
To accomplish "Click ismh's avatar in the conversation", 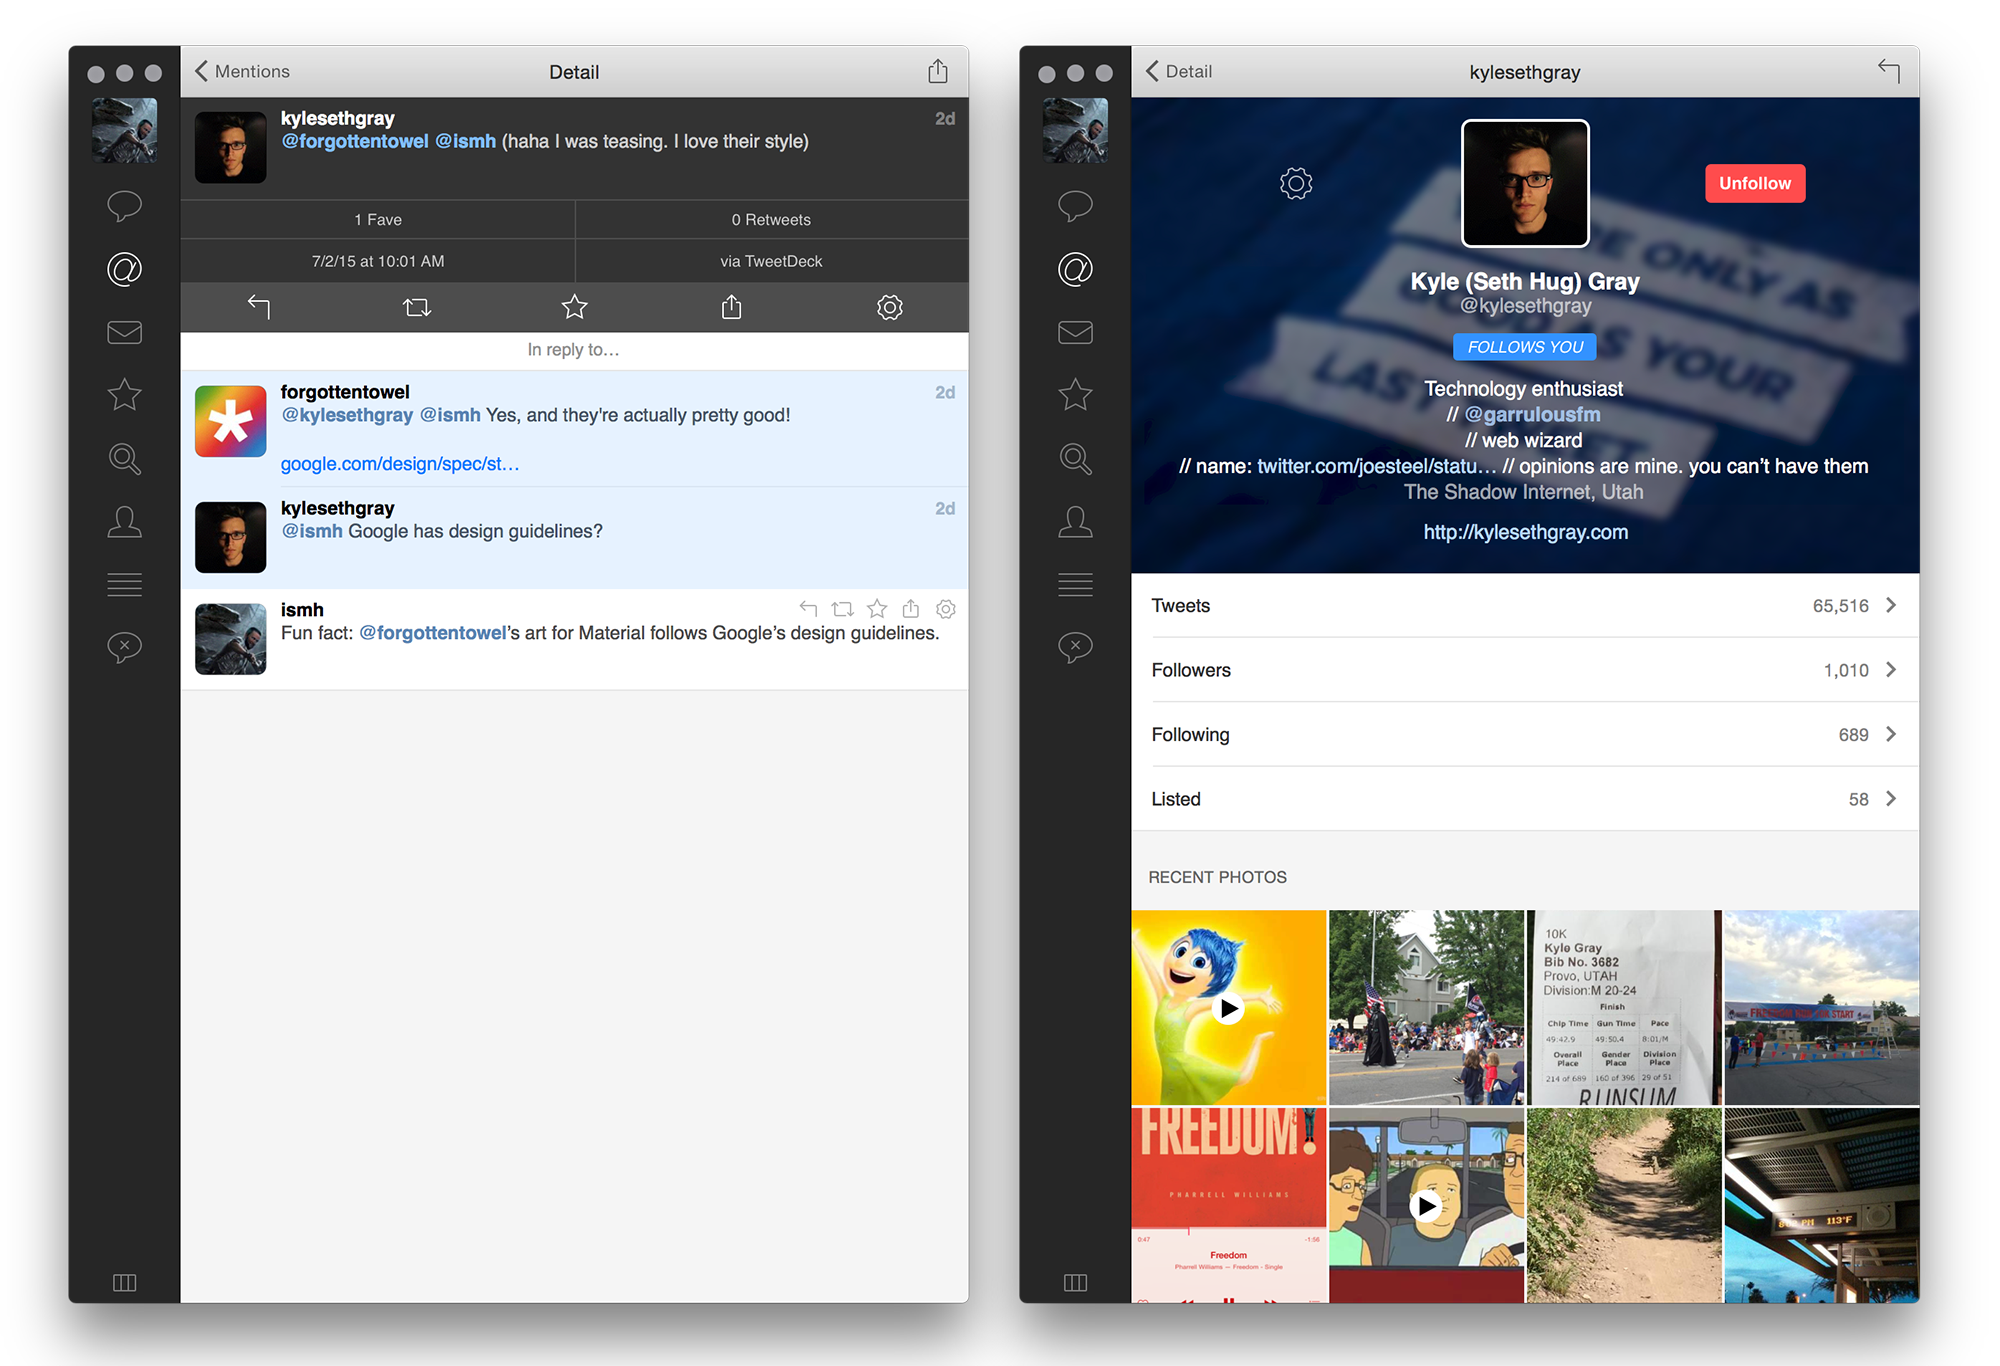I will click(x=230, y=638).
